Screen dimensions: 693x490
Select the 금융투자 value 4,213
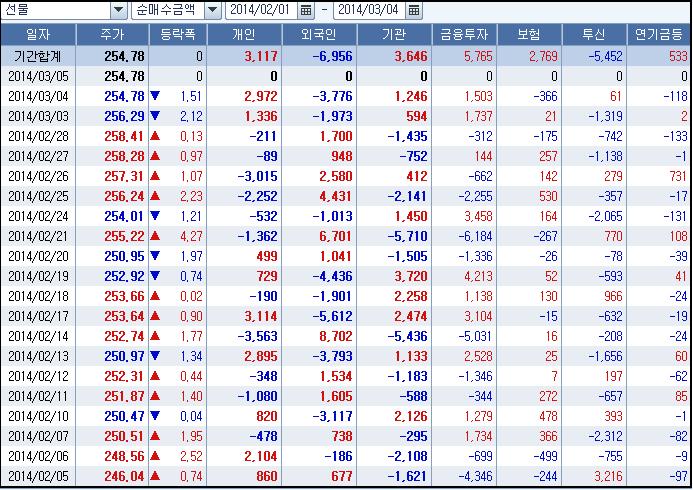(x=478, y=276)
